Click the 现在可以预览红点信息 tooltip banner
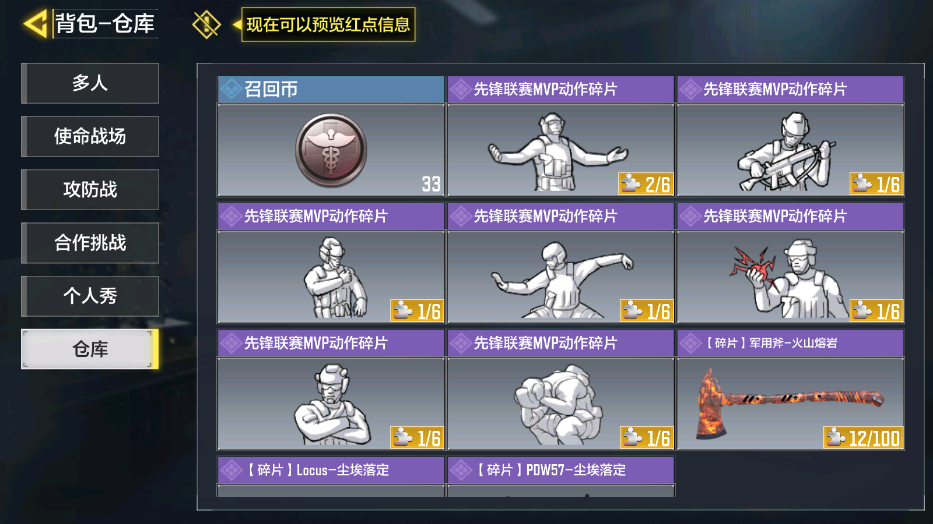The image size is (933, 524). click(328, 24)
